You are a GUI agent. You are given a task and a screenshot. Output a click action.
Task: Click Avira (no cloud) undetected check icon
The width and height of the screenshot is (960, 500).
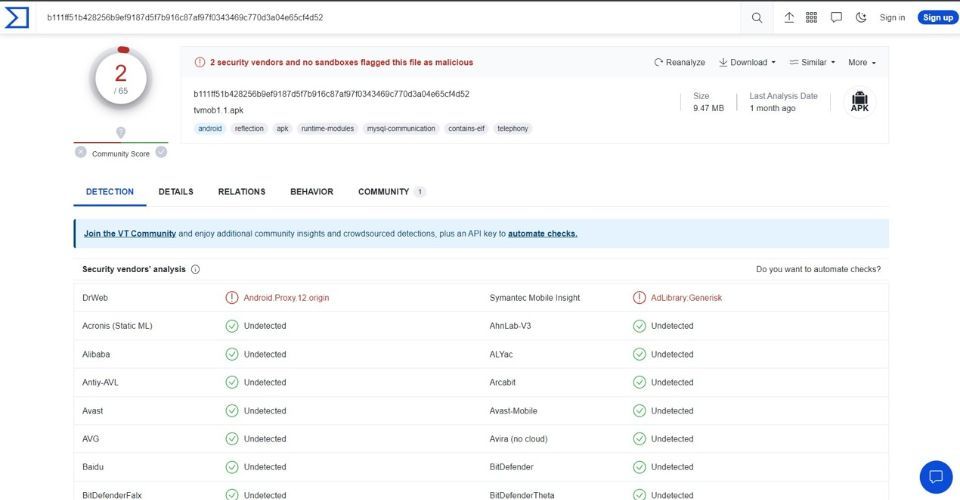pos(639,439)
